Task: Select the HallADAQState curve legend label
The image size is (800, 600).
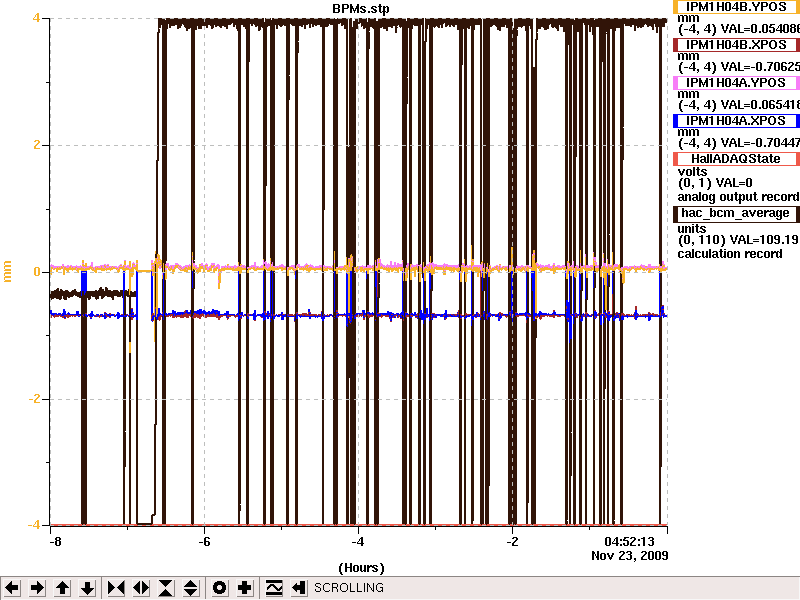Action: coord(736,159)
